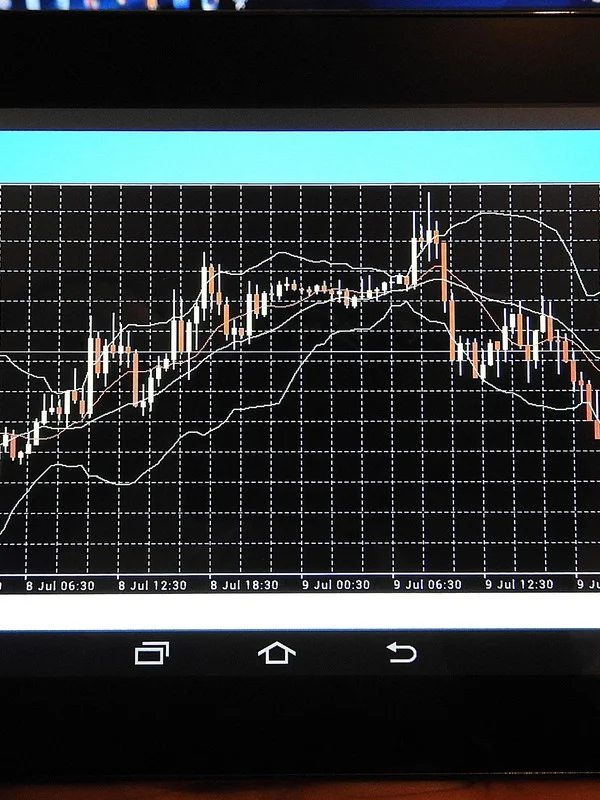Click the cyan header bar above the chart
This screenshot has height=800, width=600.
coord(300,156)
